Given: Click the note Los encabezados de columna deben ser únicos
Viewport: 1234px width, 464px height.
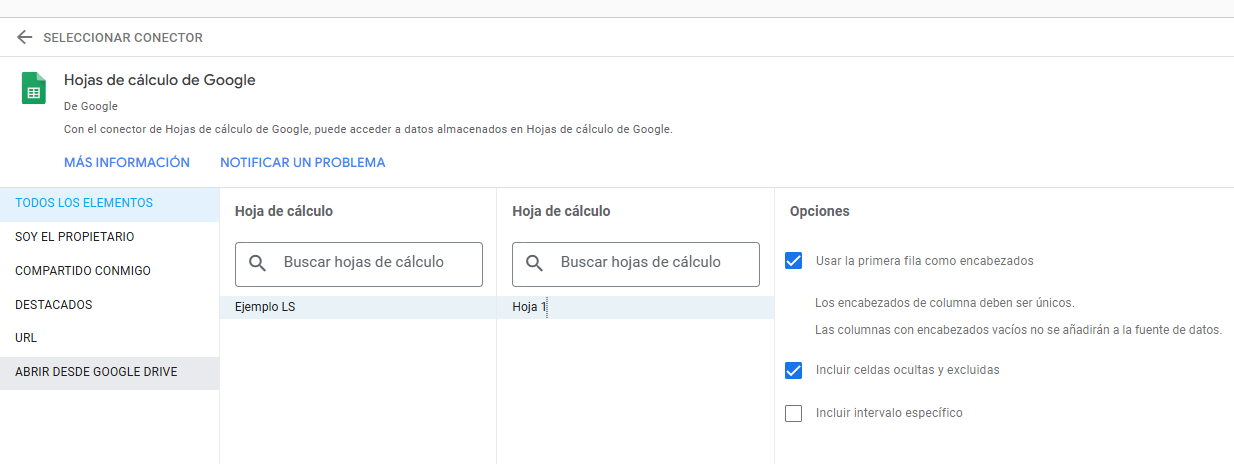Looking at the screenshot, I should (945, 303).
